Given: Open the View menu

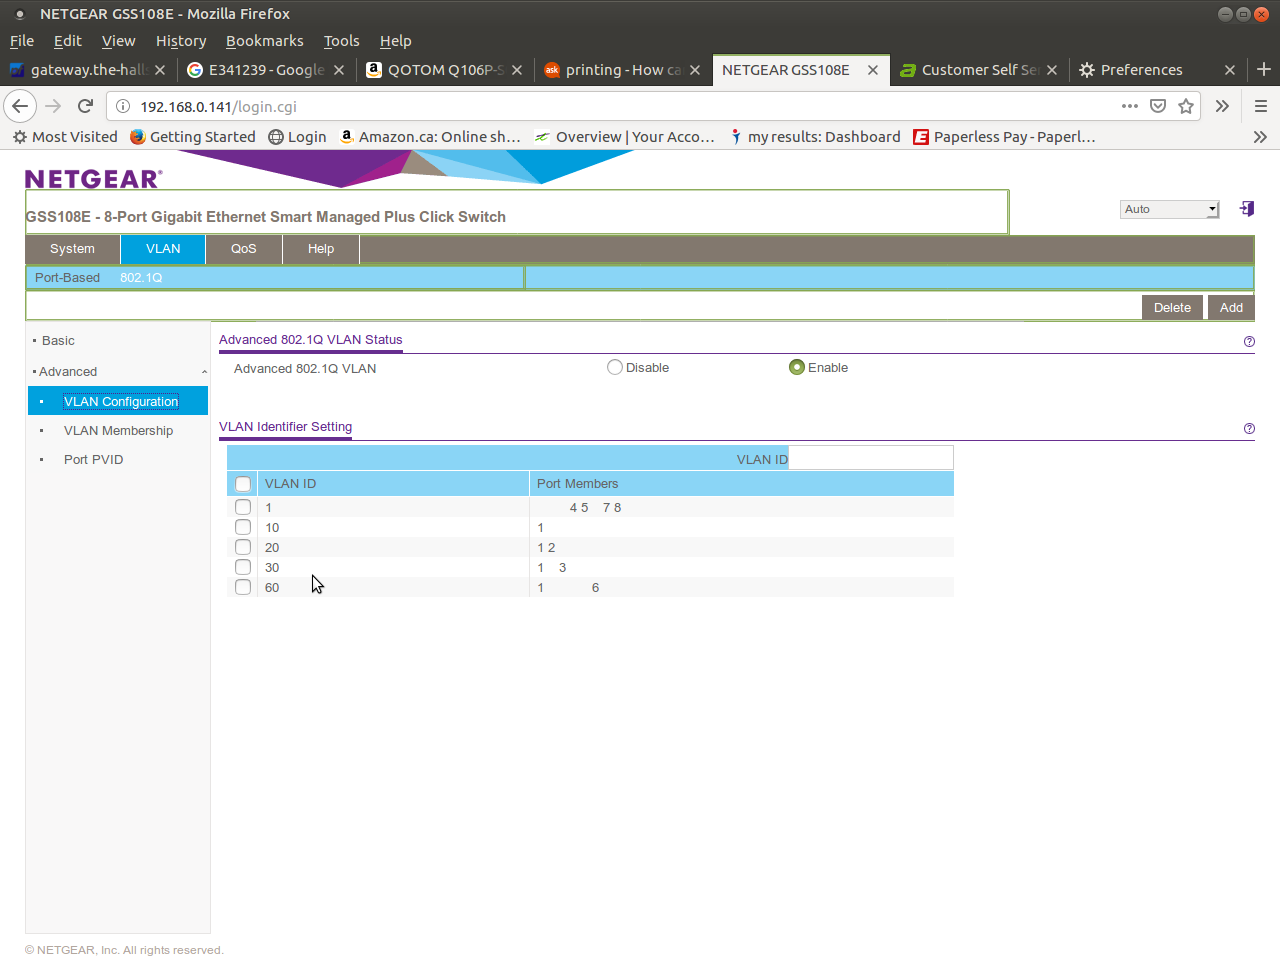Looking at the screenshot, I should point(118,41).
